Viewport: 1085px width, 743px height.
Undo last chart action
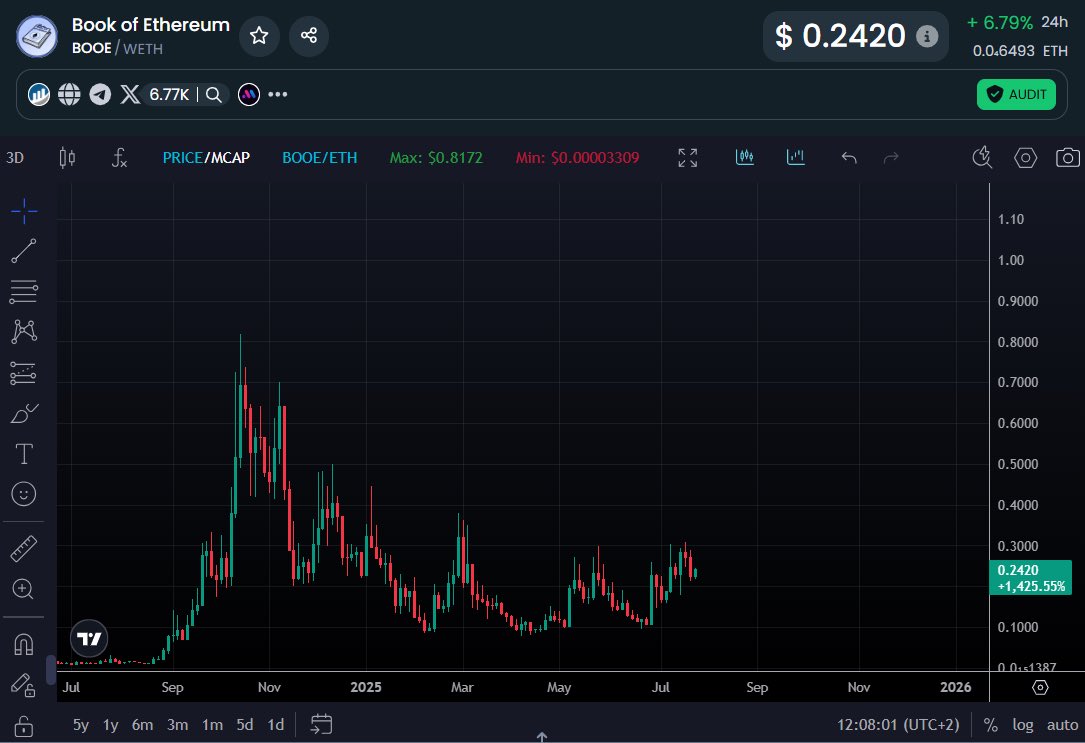[x=849, y=158]
